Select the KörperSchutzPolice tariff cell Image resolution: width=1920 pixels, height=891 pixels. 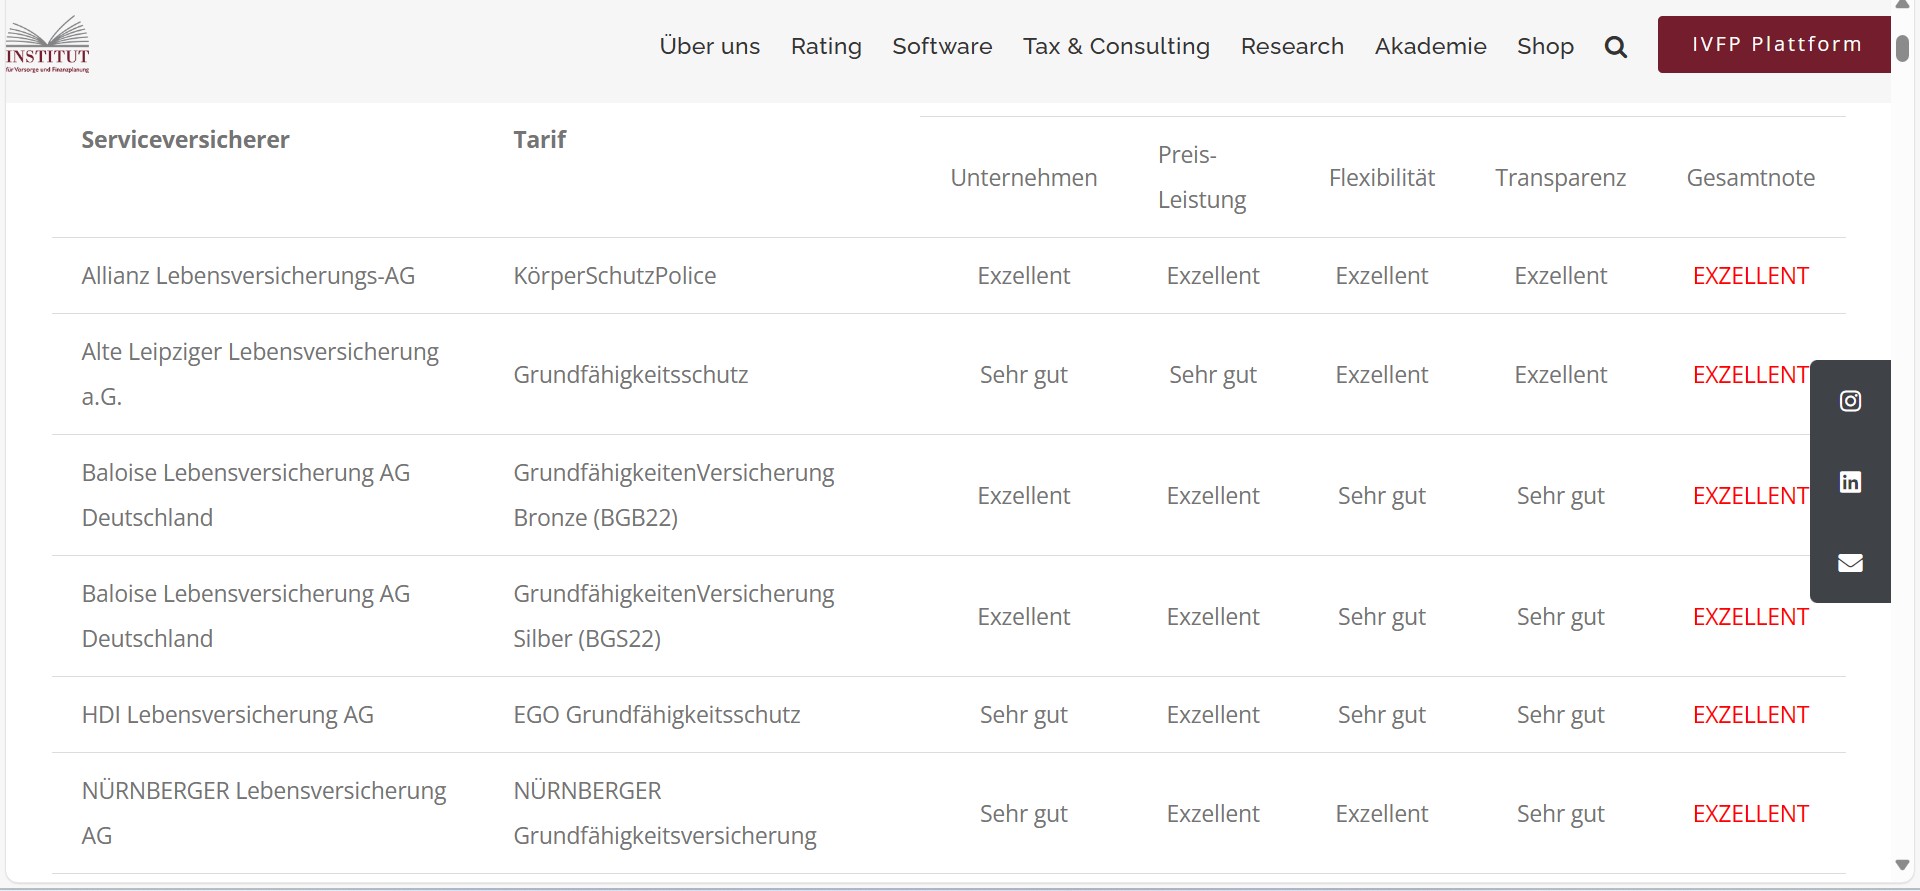pos(614,275)
